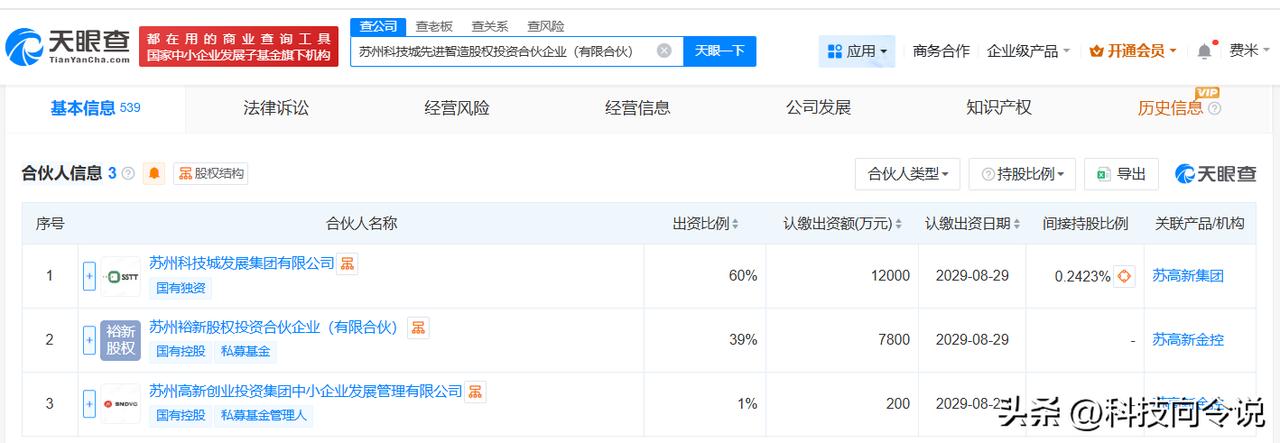Open the 苏高新集团 related institution link
1280x443 pixels.
coord(1188,276)
